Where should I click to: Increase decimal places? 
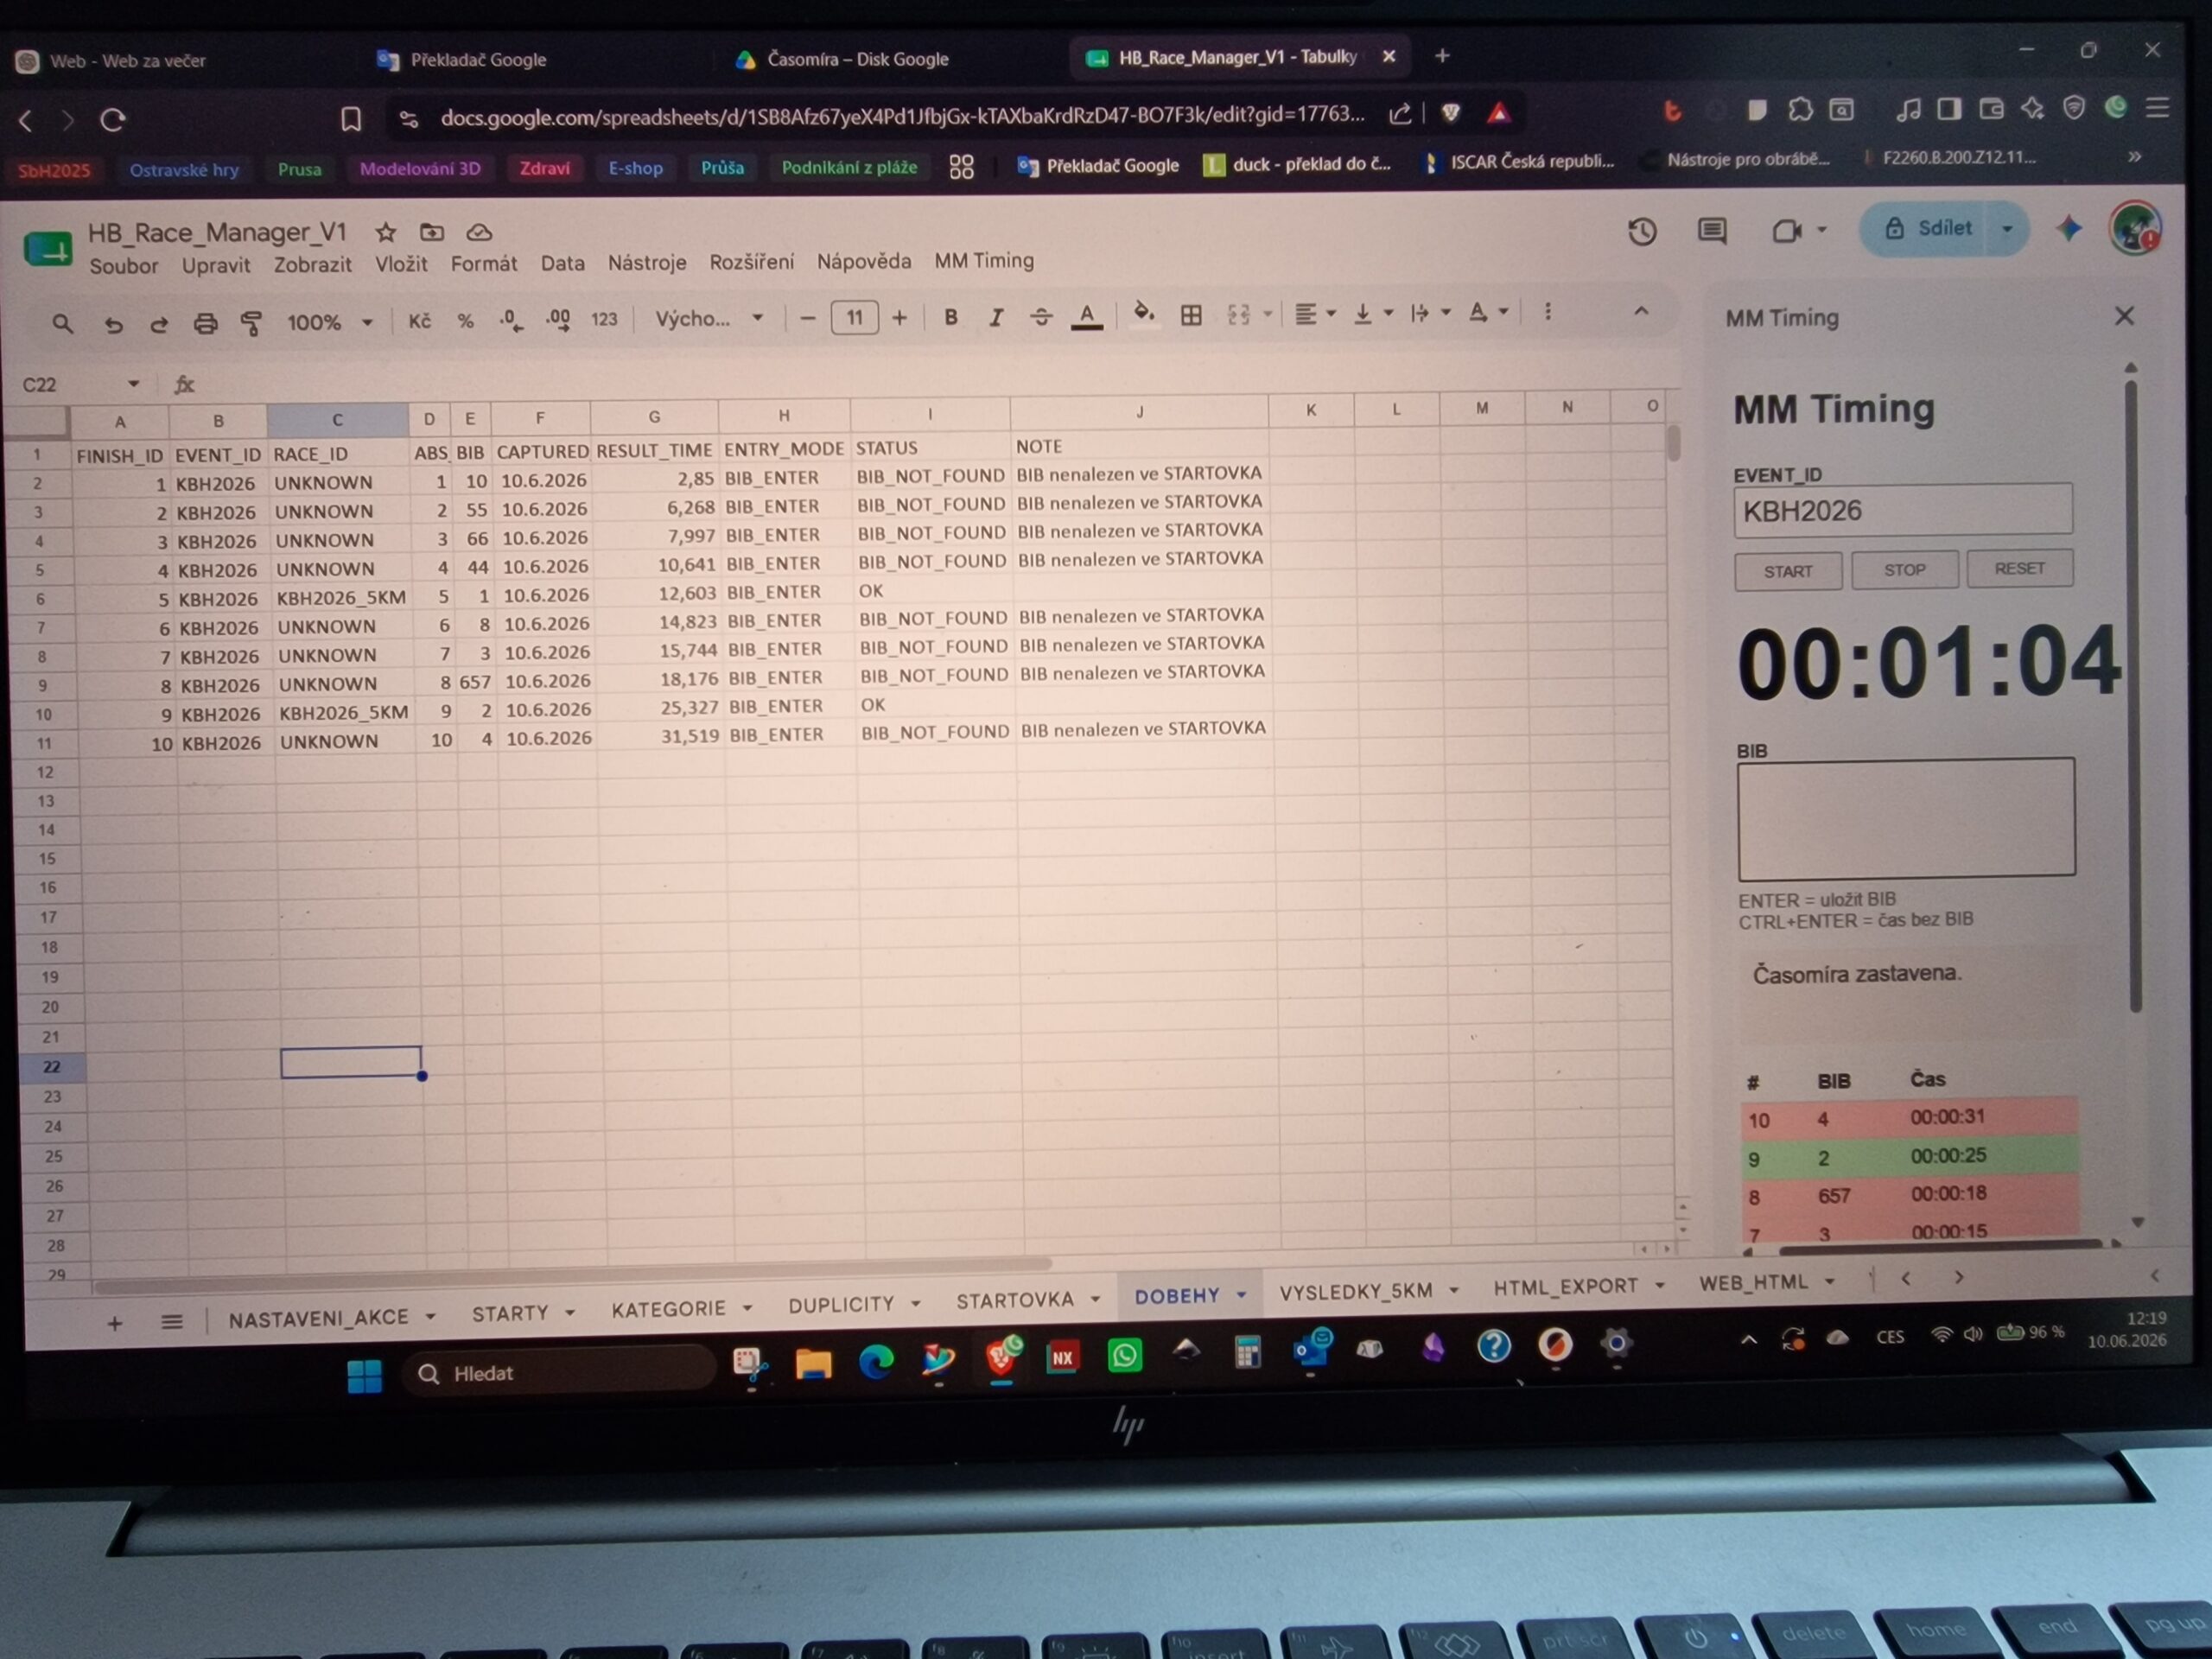558,320
